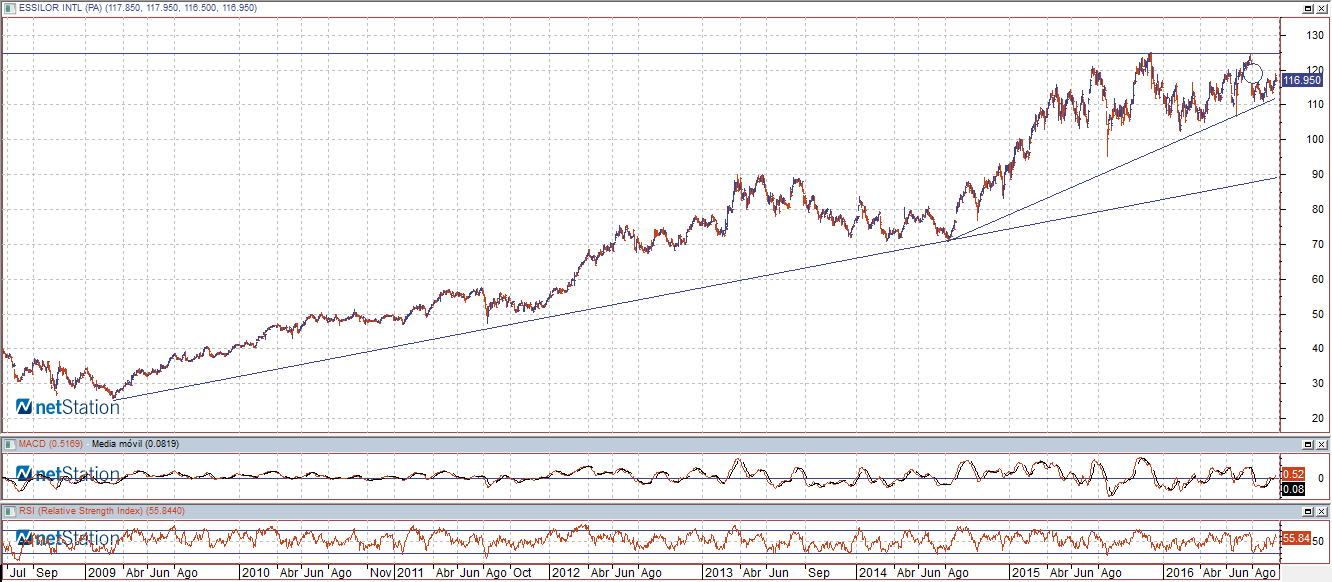Close the RSI indicator panel
The image size is (1332, 582).
click(1322, 511)
